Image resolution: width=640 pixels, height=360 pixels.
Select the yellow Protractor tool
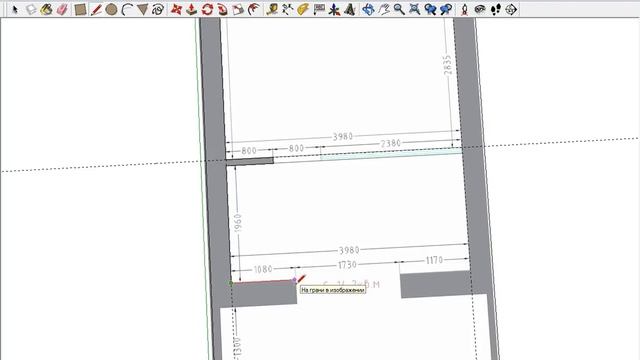coord(303,9)
